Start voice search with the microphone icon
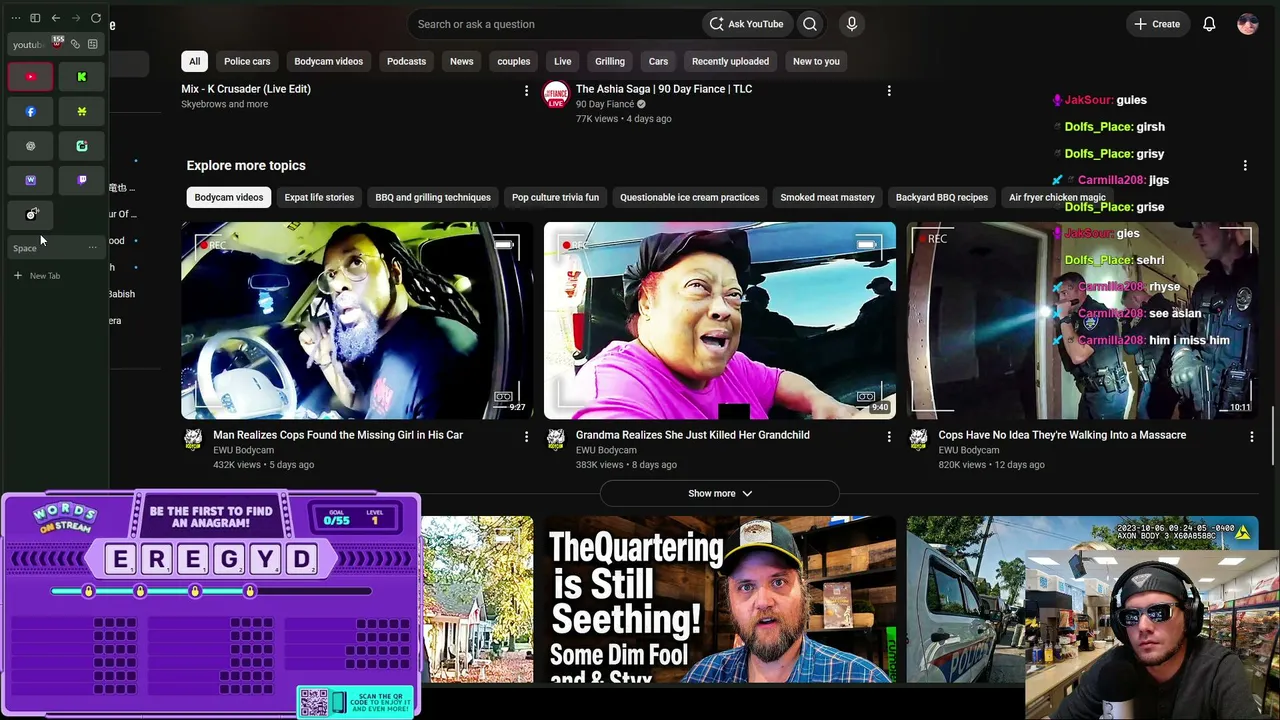Screen dimensions: 1280x720 click(x=852, y=24)
